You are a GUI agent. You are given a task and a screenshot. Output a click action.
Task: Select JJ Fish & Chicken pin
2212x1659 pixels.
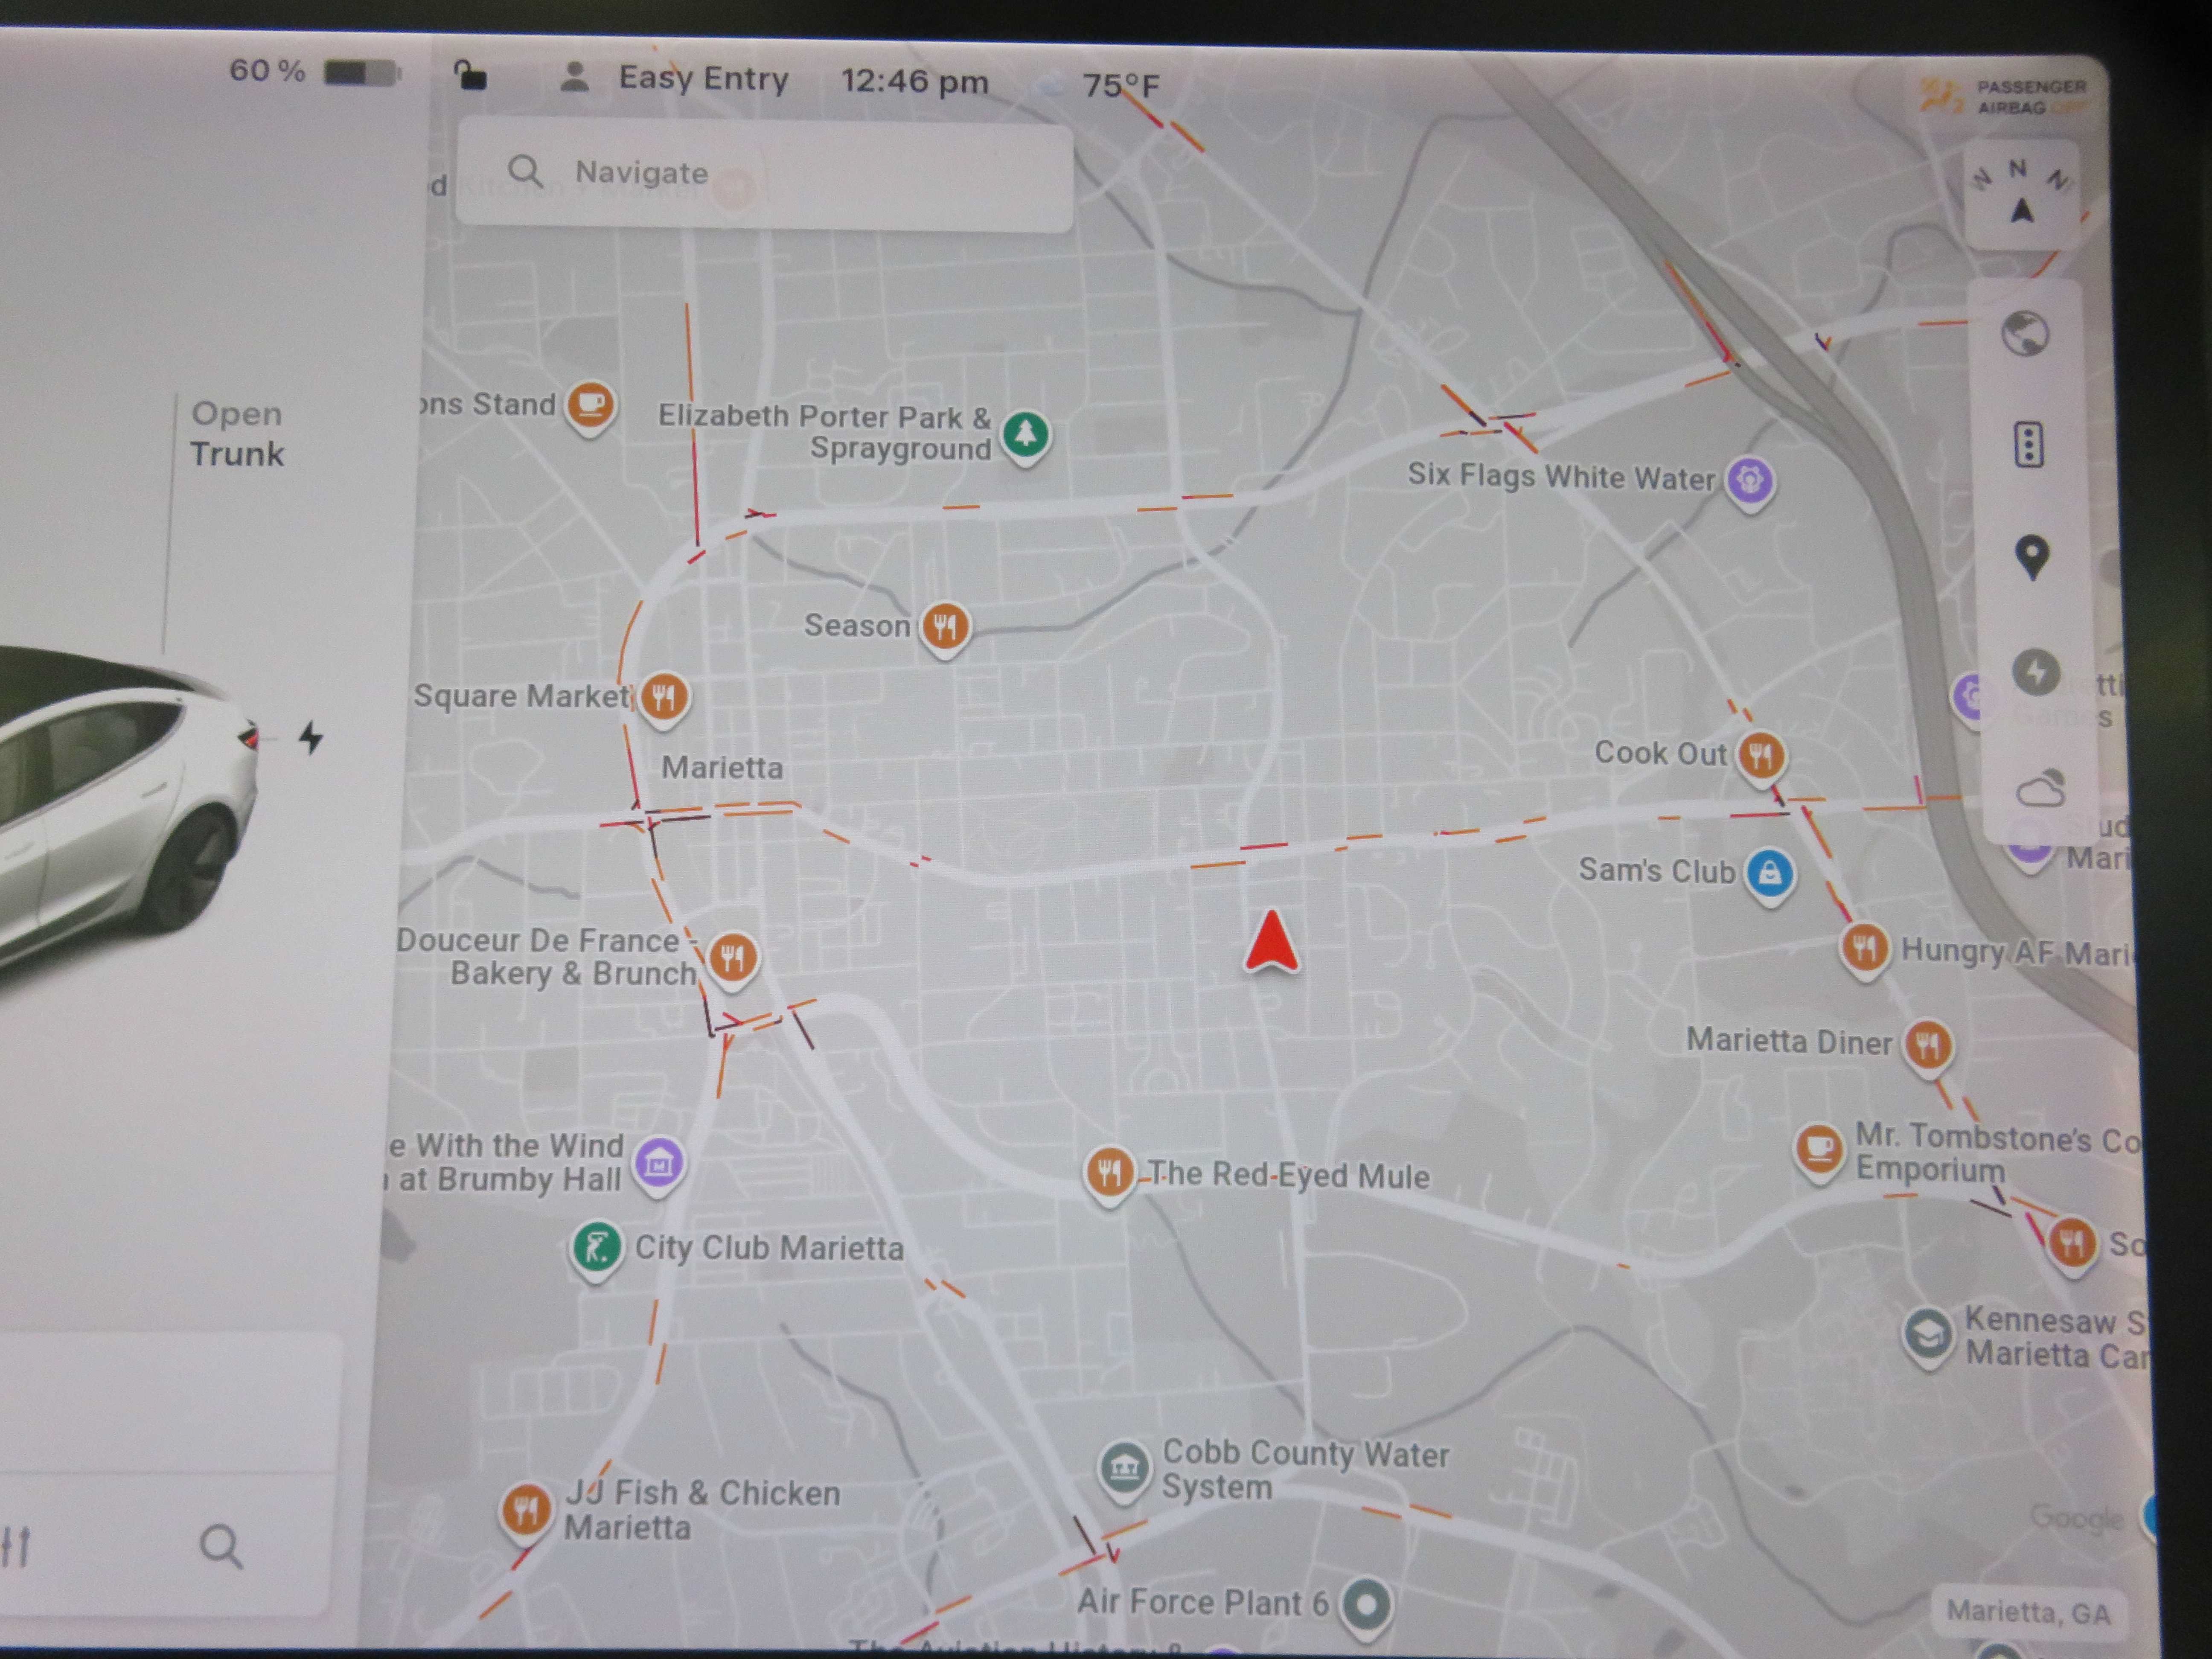click(526, 1511)
